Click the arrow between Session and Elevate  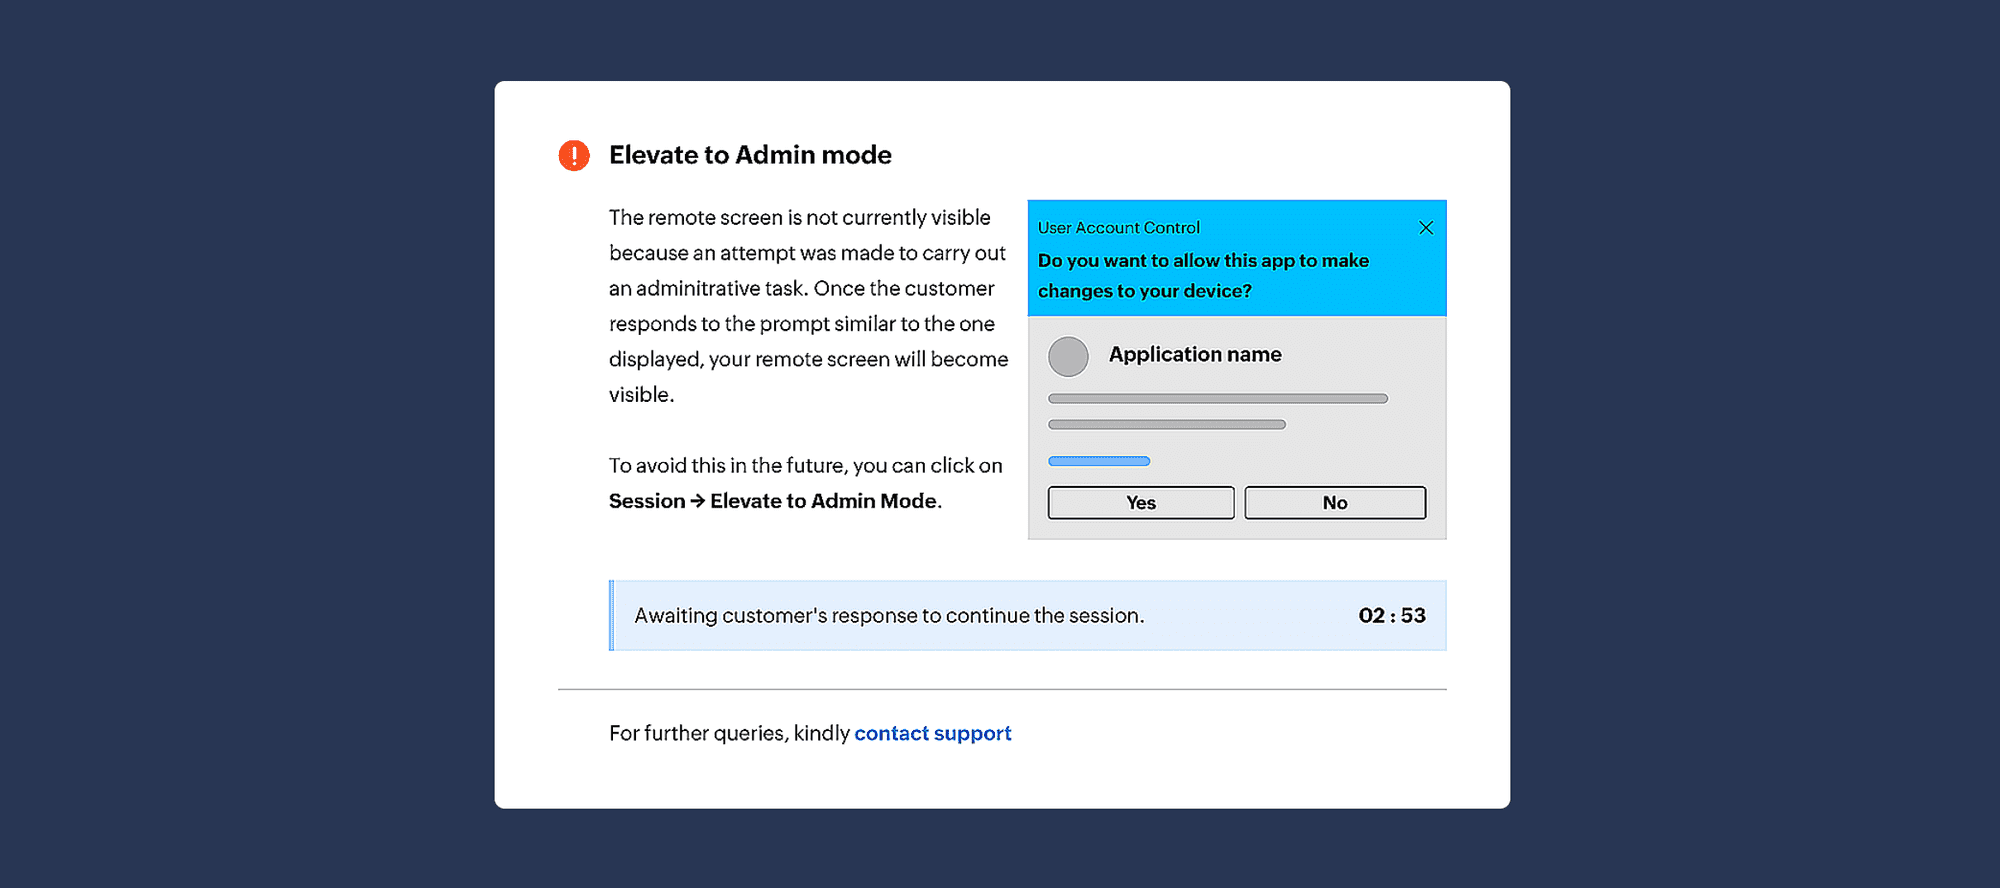tap(698, 501)
